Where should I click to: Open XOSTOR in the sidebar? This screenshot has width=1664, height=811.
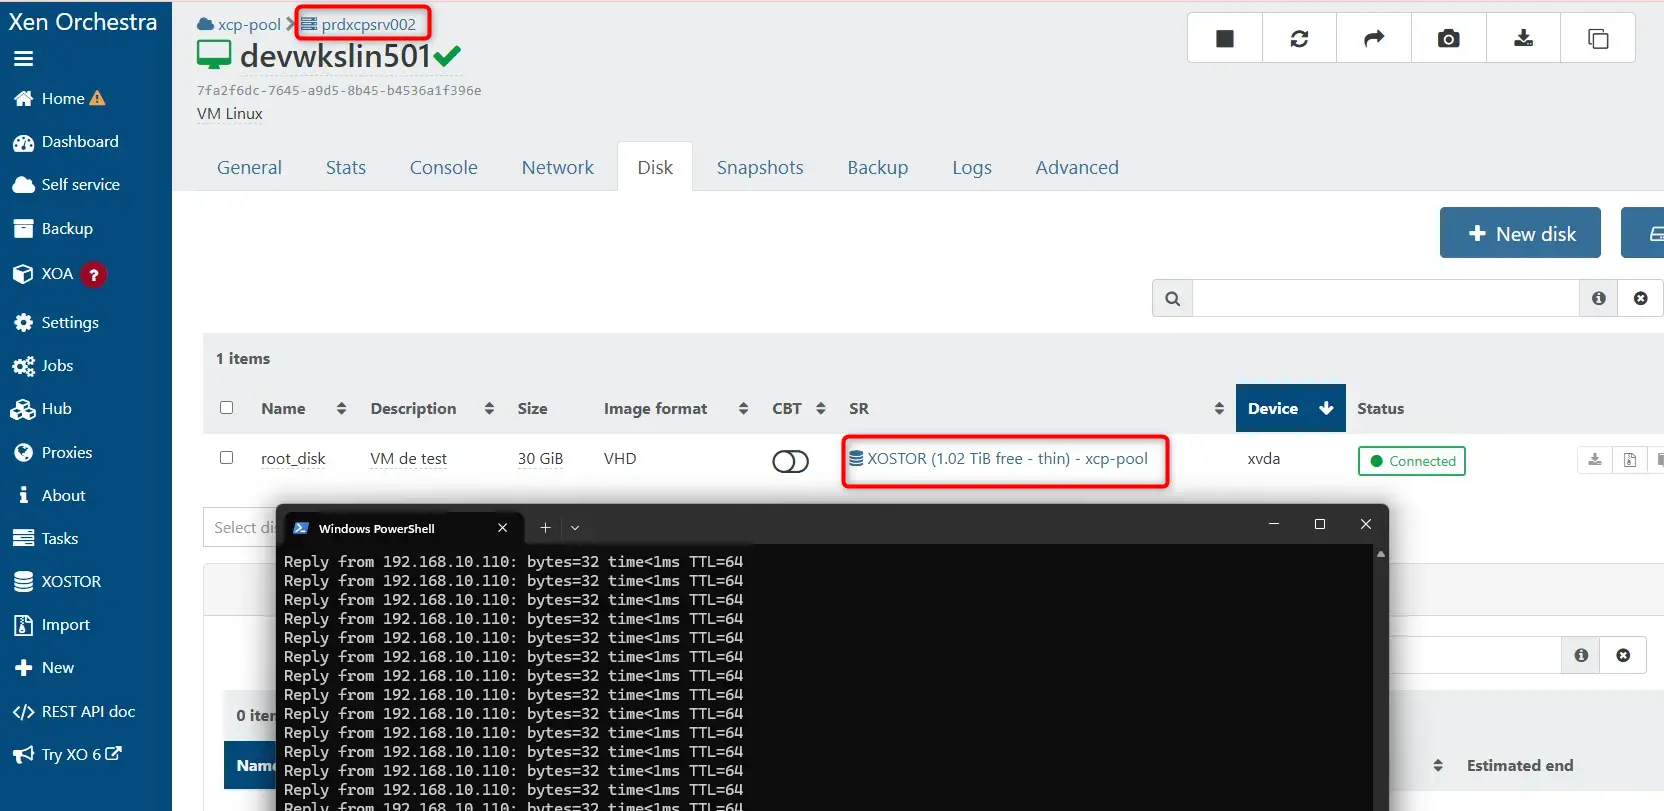tap(57, 582)
